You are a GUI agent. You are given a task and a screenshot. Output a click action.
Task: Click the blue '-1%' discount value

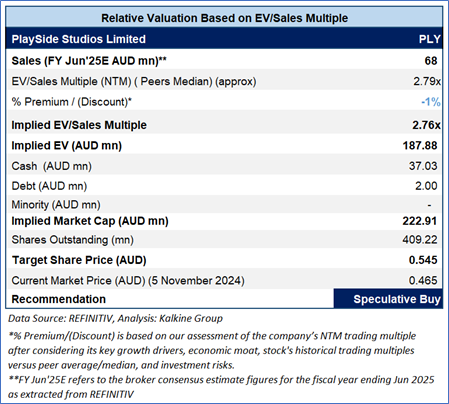431,102
